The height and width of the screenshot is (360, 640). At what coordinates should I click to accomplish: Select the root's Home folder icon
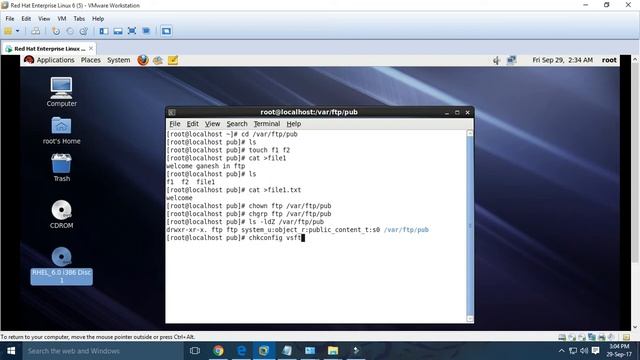(x=62, y=131)
